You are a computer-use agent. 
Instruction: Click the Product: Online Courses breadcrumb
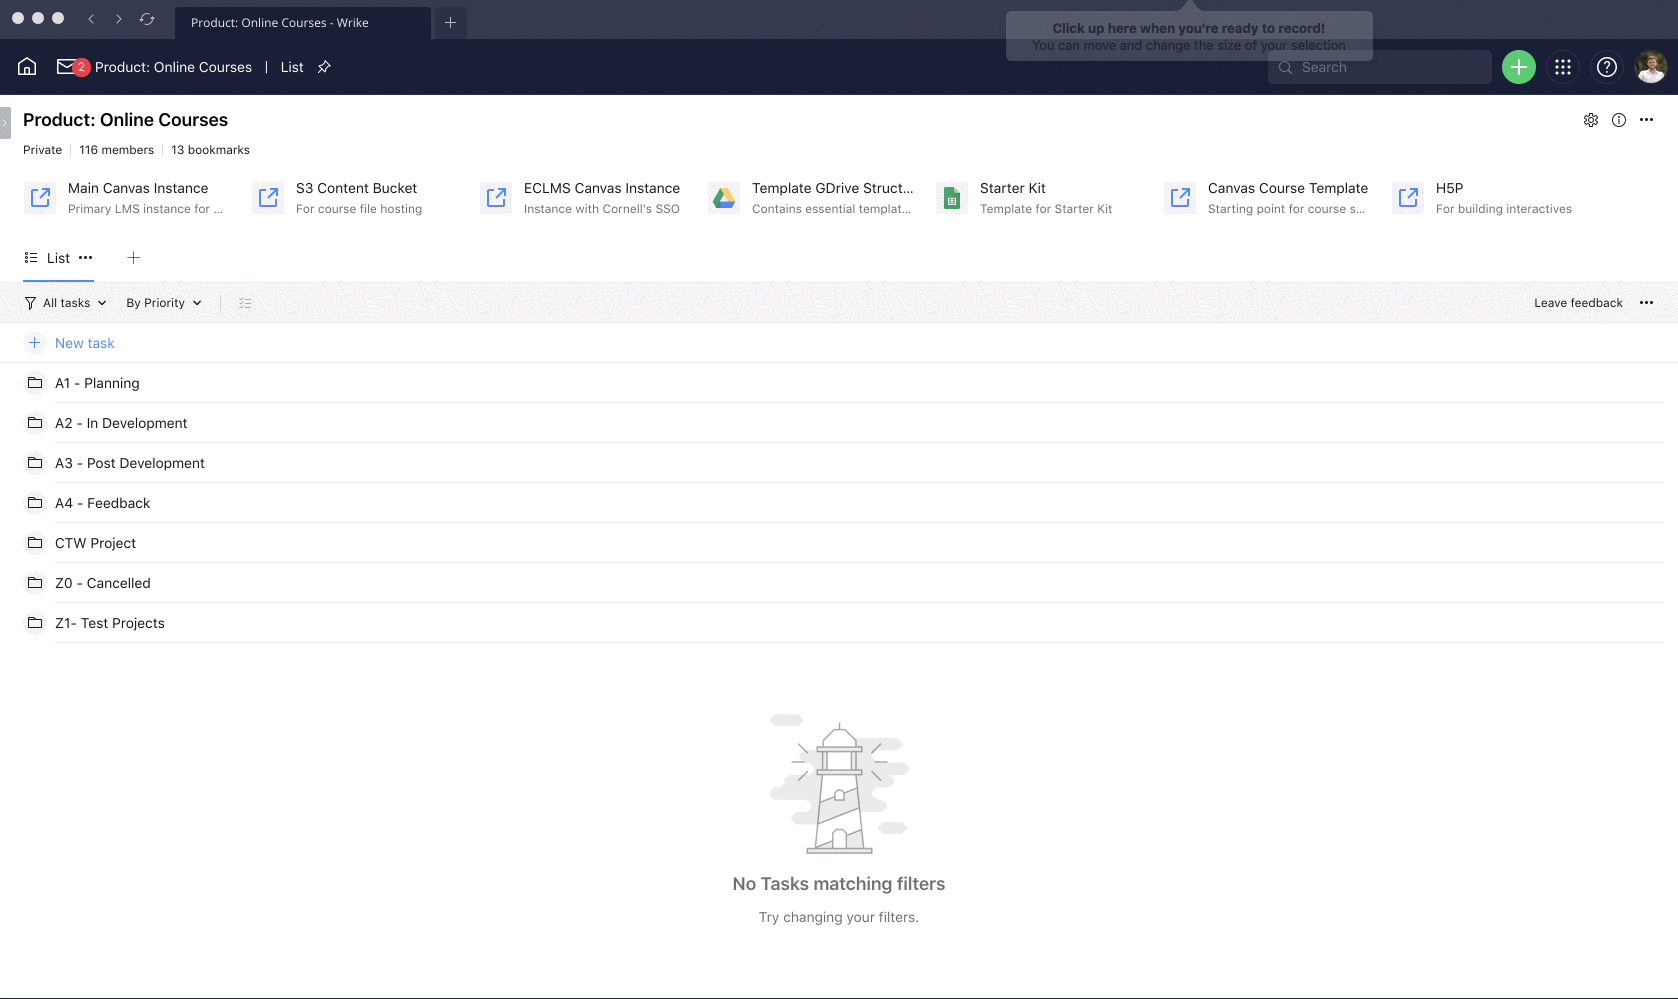pos(173,67)
